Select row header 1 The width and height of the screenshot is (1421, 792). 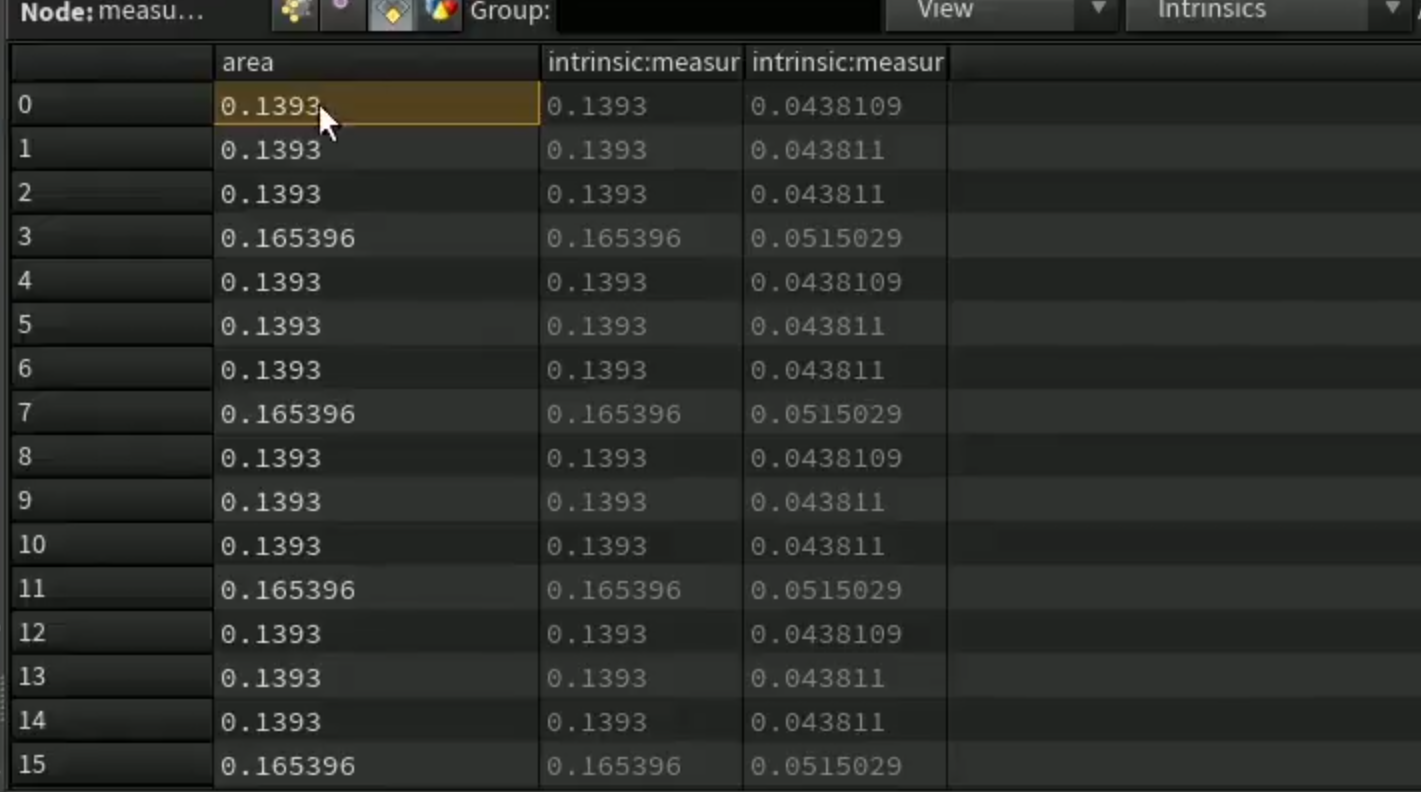click(x=112, y=148)
